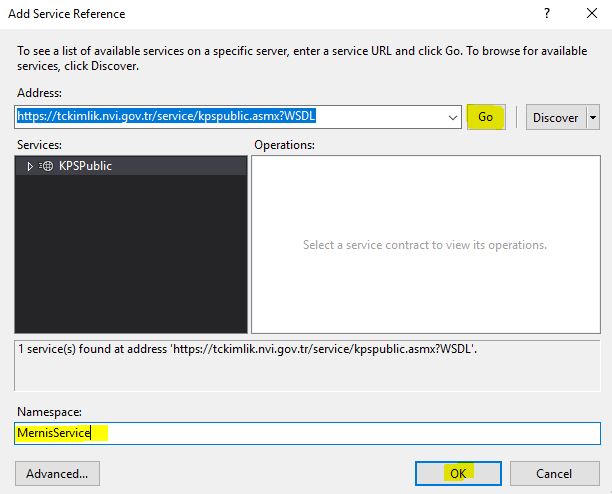Open the Address URL history dropdown
The width and height of the screenshot is (612, 494).
pos(453,117)
